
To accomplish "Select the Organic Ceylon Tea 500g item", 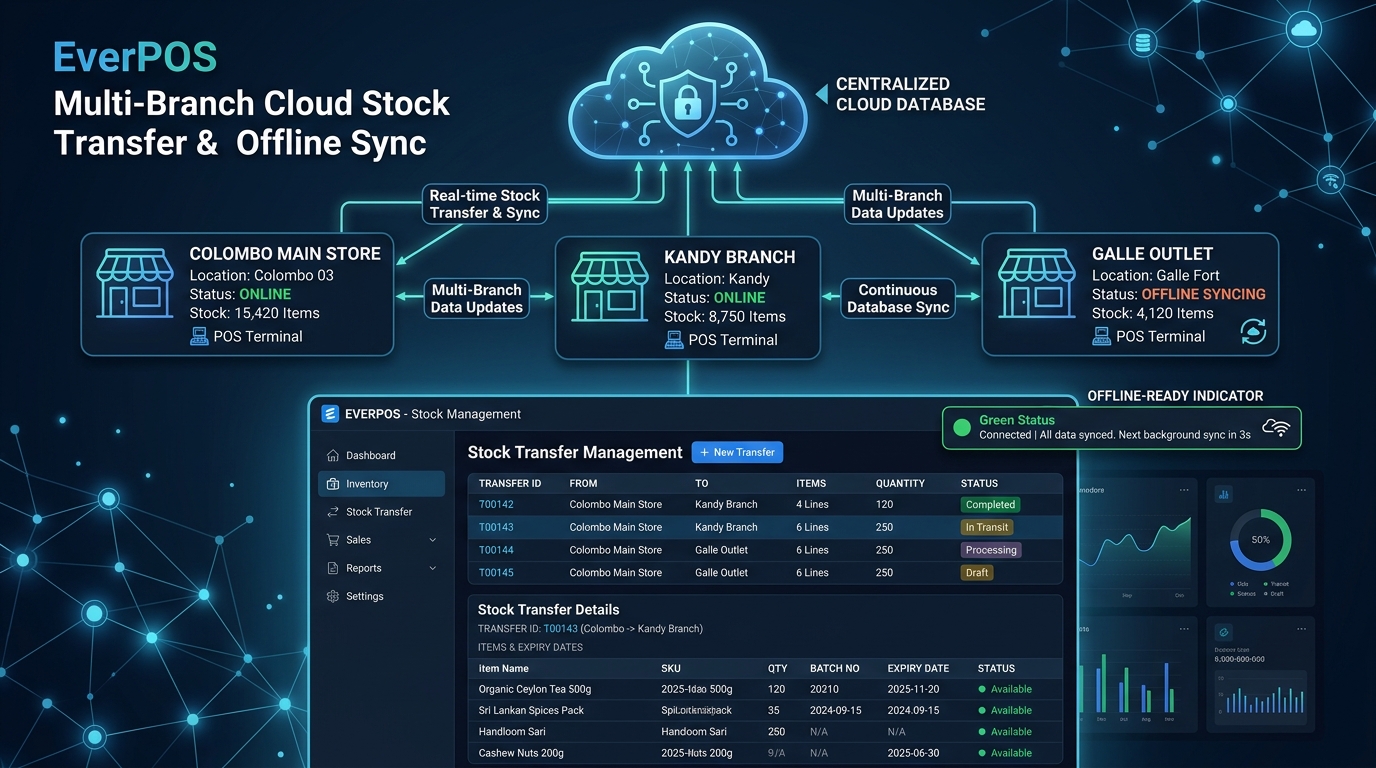I will click(x=535, y=689).
